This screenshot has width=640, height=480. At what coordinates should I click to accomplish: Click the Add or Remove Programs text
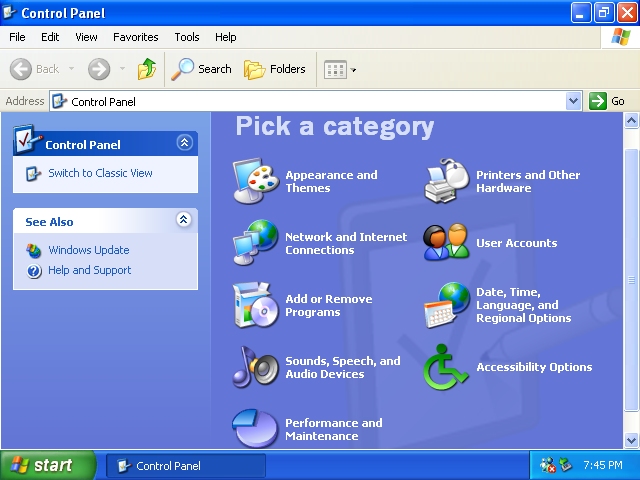pos(329,305)
